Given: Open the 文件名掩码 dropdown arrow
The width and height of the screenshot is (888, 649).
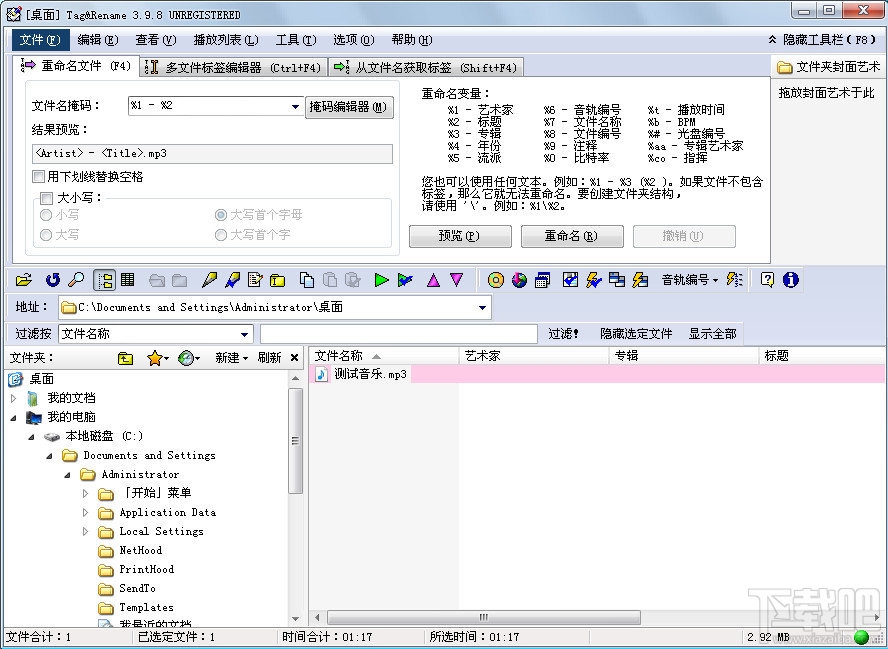Looking at the screenshot, I should point(295,106).
